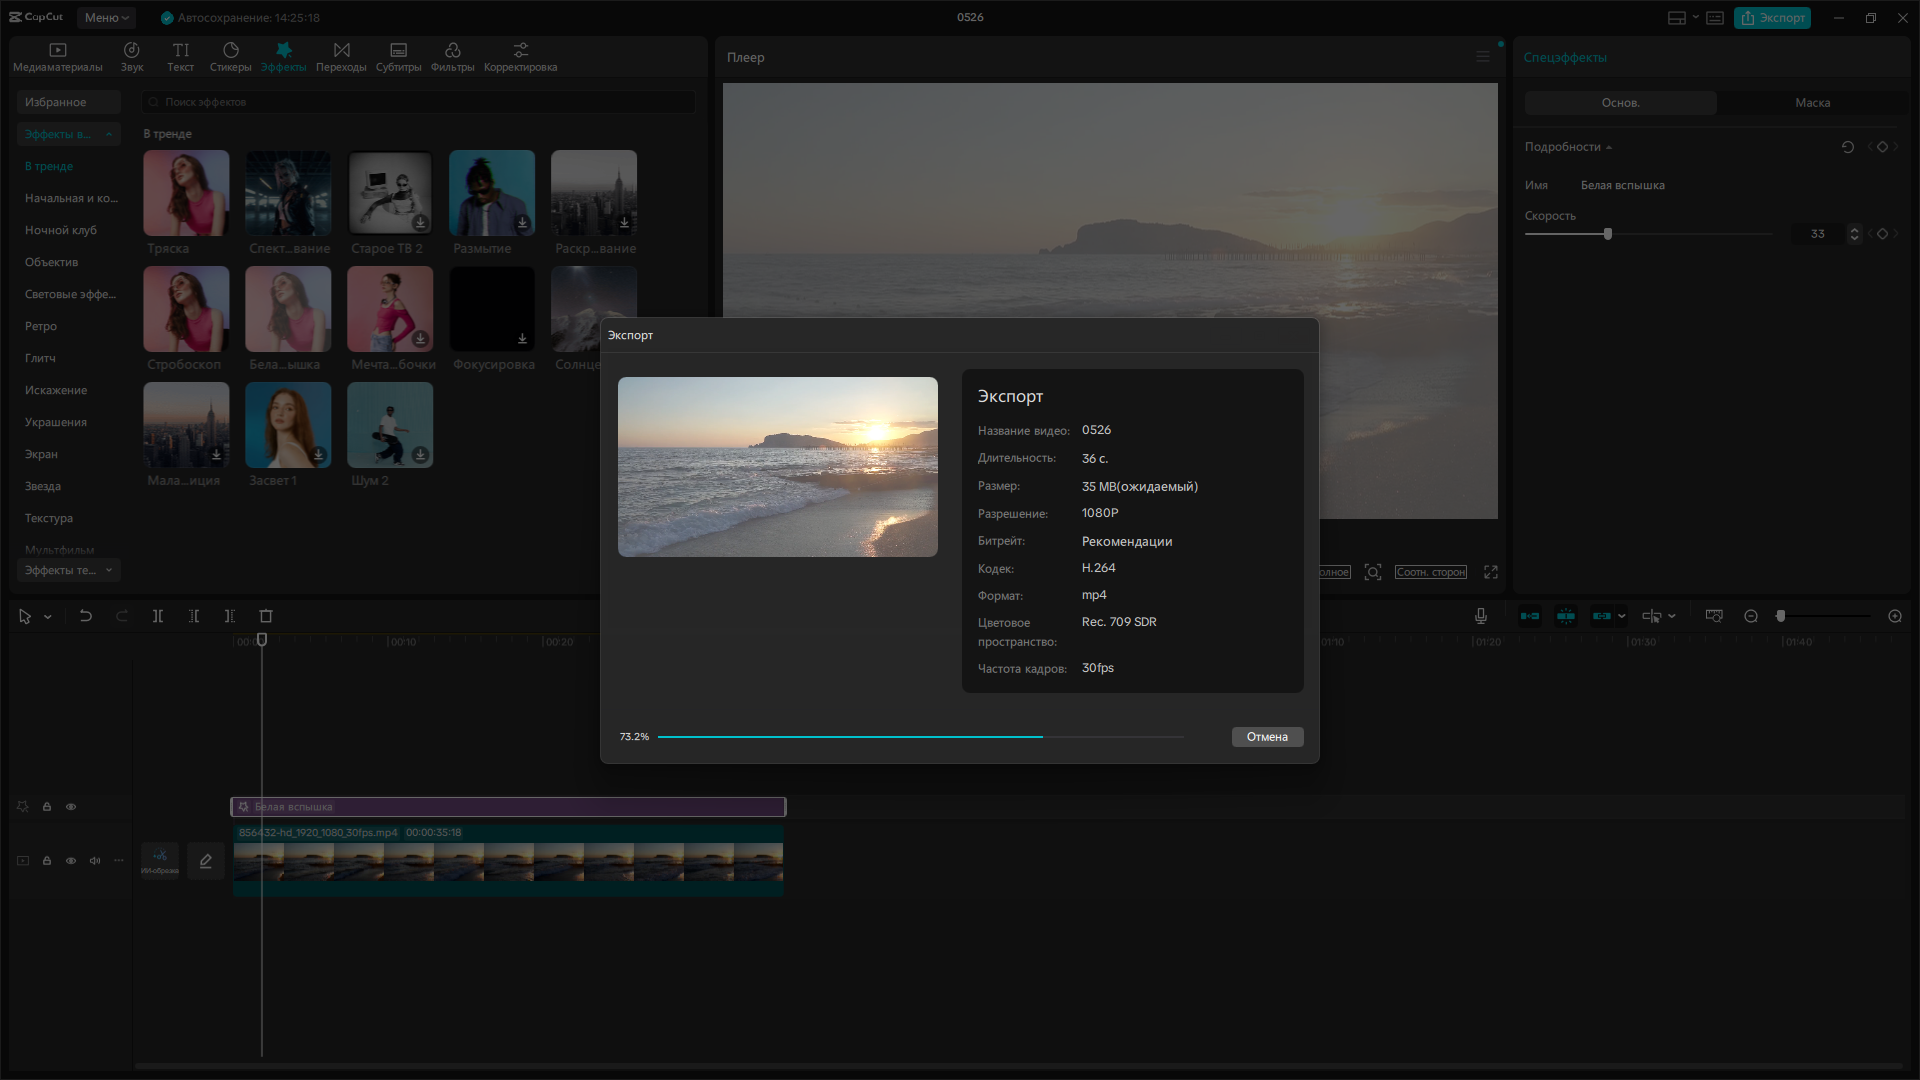The width and height of the screenshot is (1920, 1080).
Task: Open the Фильтры filters tab
Action: (x=453, y=57)
